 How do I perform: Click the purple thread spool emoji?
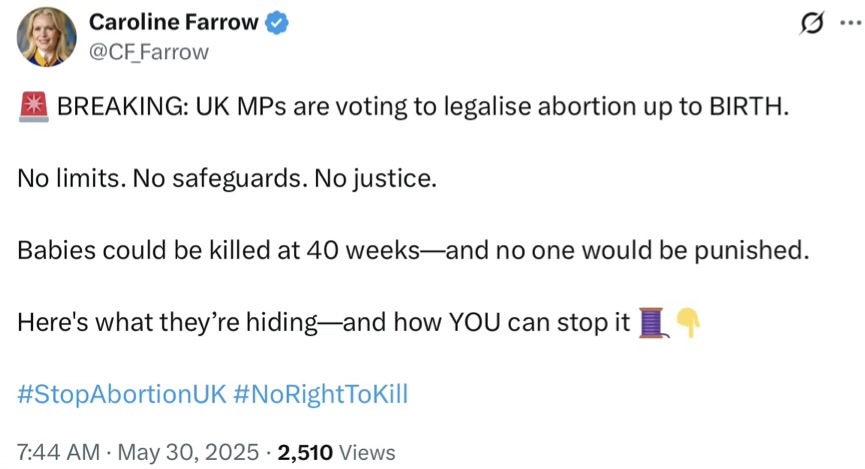point(651,322)
